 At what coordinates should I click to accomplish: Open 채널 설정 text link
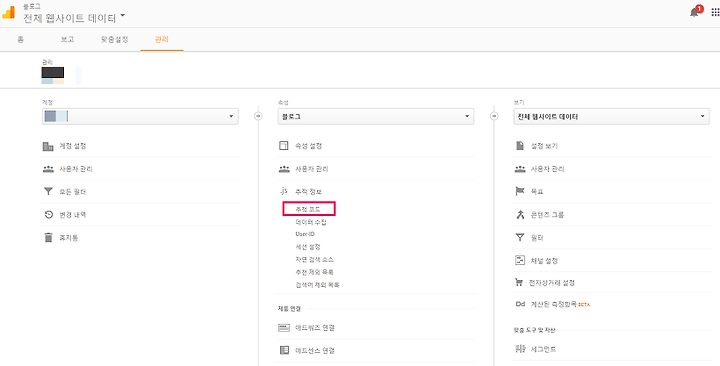tap(545, 260)
